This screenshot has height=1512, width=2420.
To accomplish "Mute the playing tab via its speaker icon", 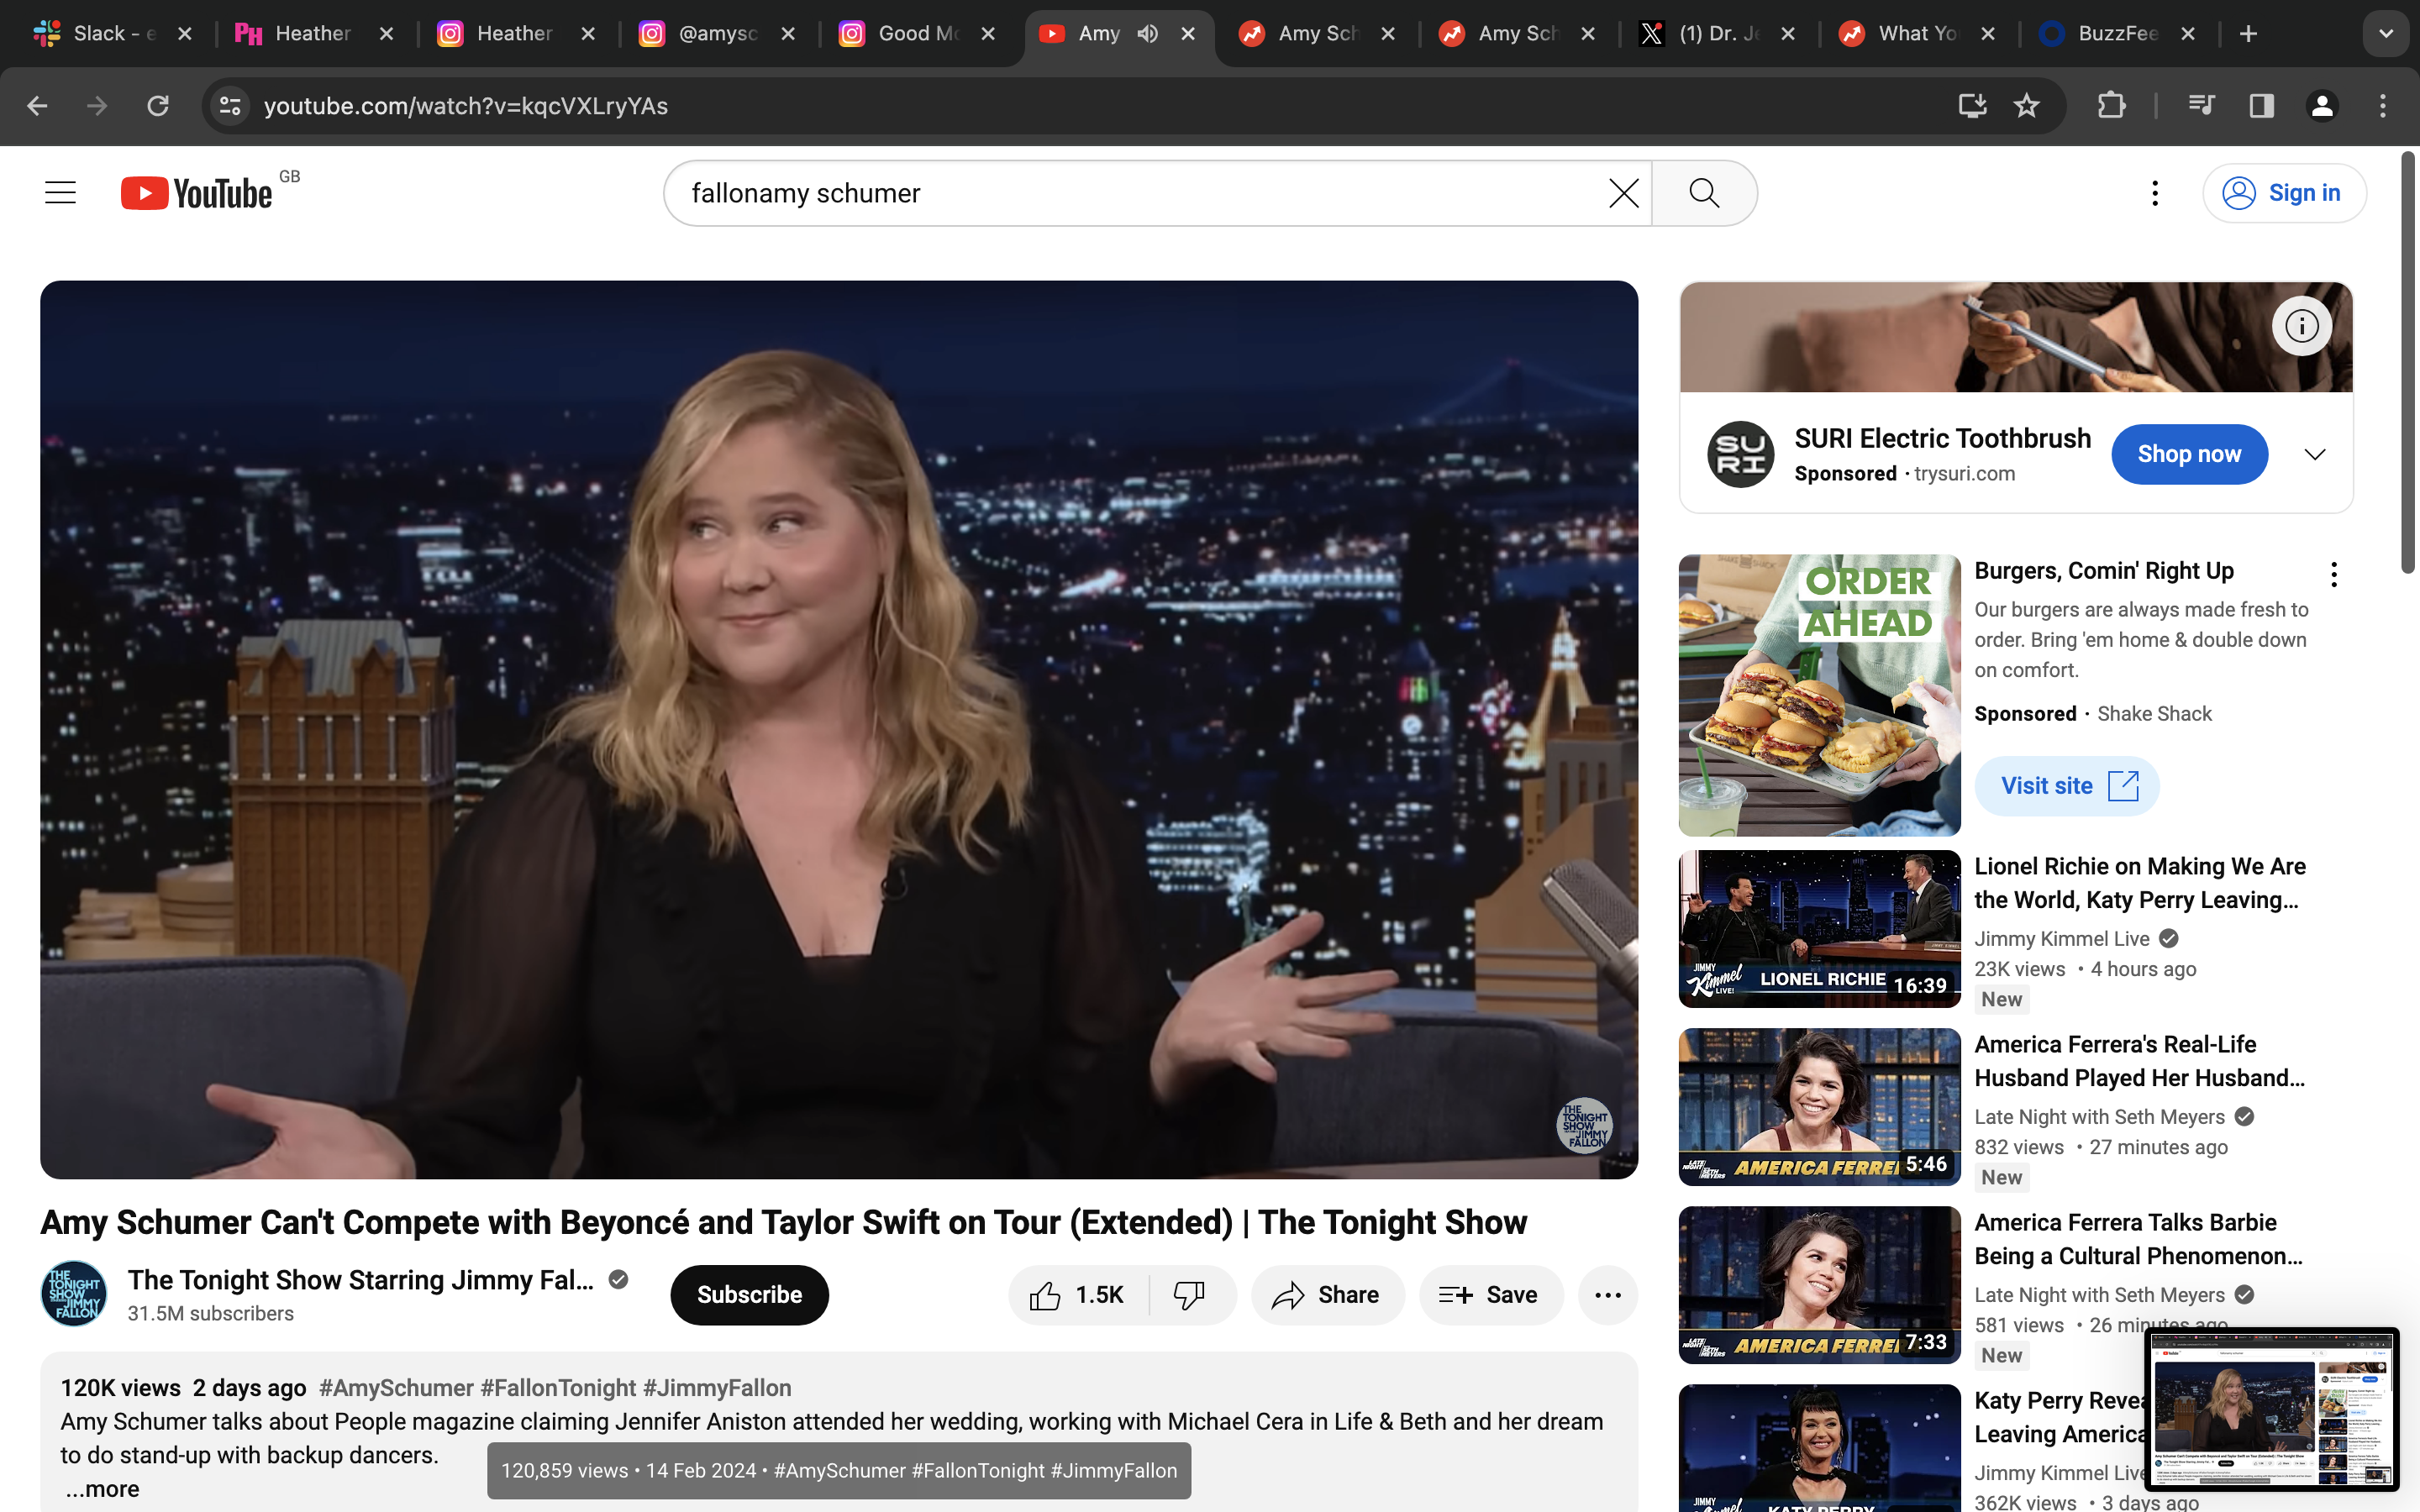I will pyautogui.click(x=1147, y=33).
